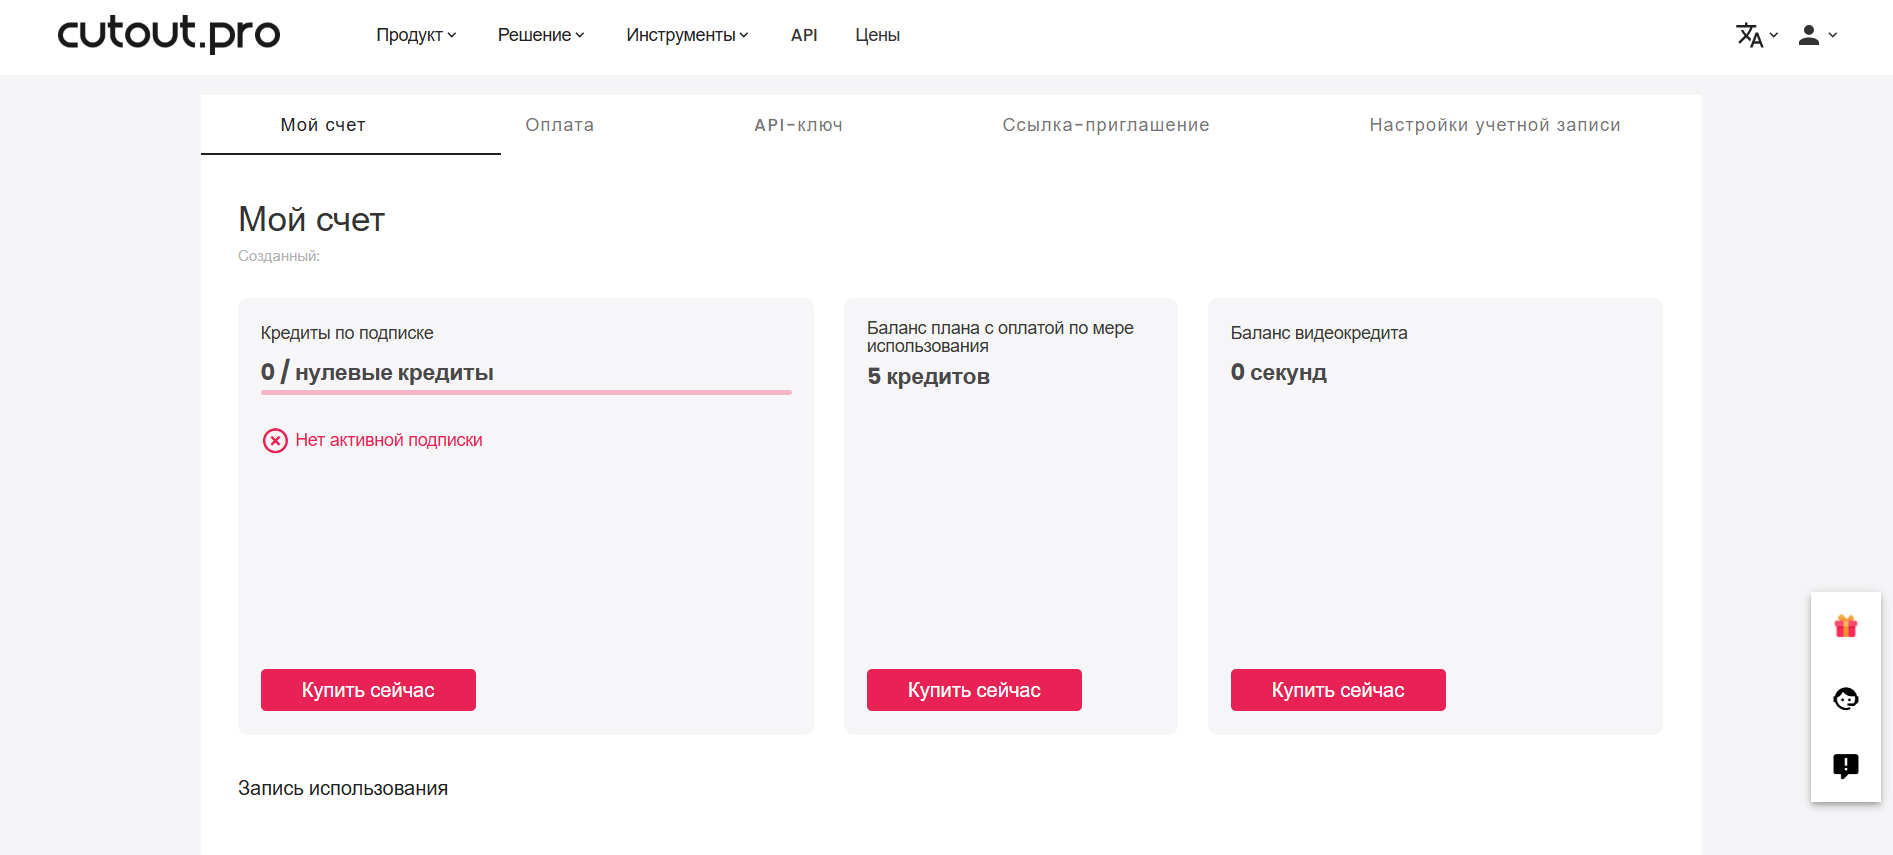This screenshot has width=1893, height=855.
Task: Click the pink subscription credits progress bar
Action: click(x=526, y=393)
